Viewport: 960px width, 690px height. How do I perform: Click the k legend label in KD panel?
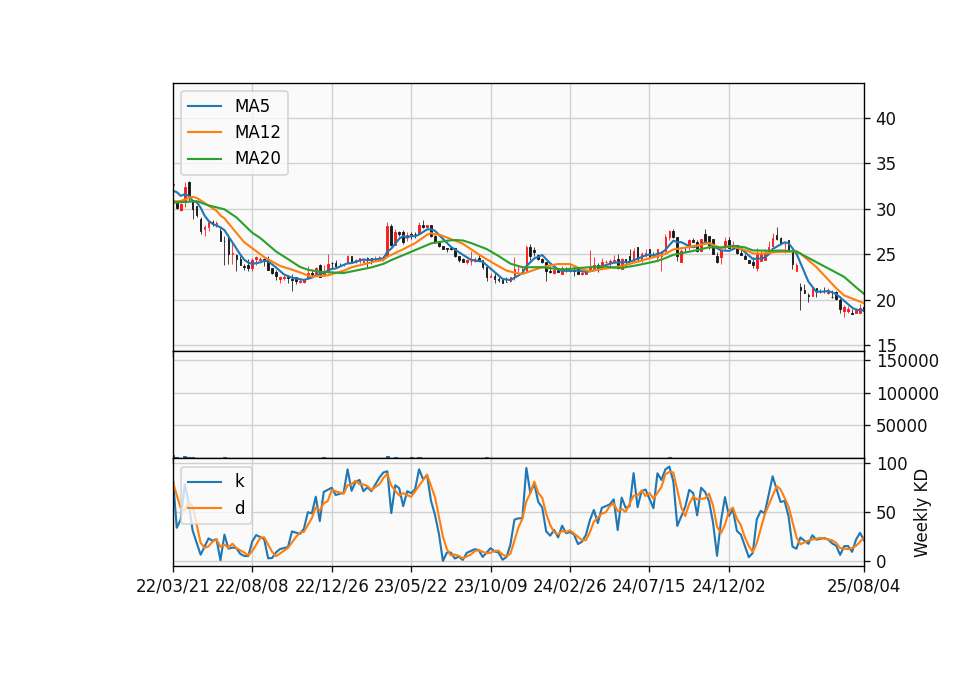click(239, 481)
